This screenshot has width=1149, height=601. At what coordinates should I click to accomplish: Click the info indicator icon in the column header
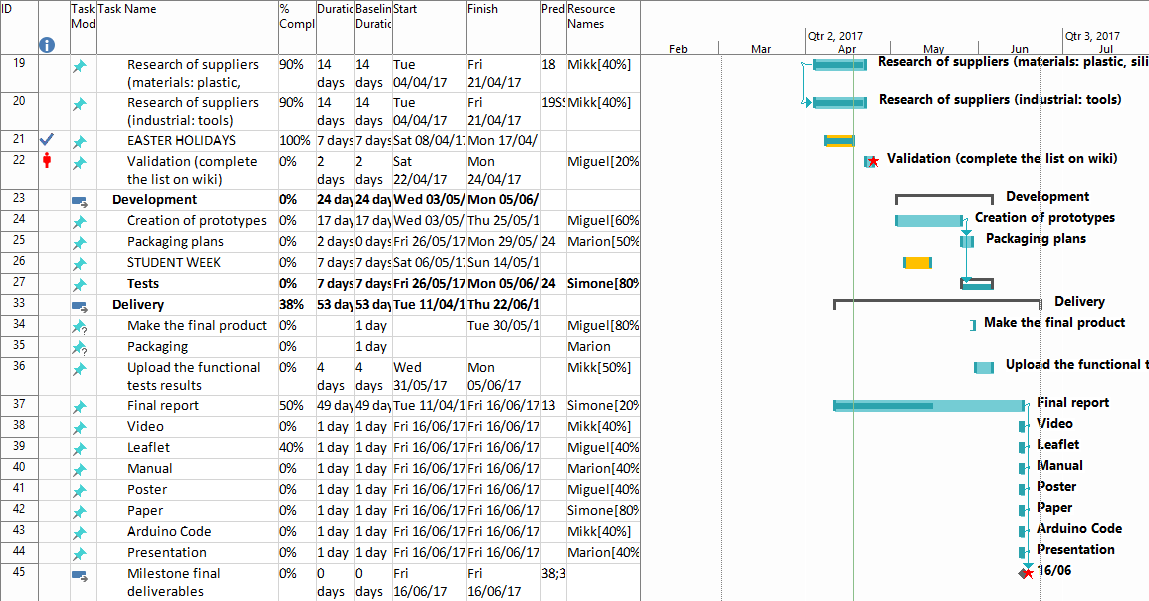[x=46, y=45]
